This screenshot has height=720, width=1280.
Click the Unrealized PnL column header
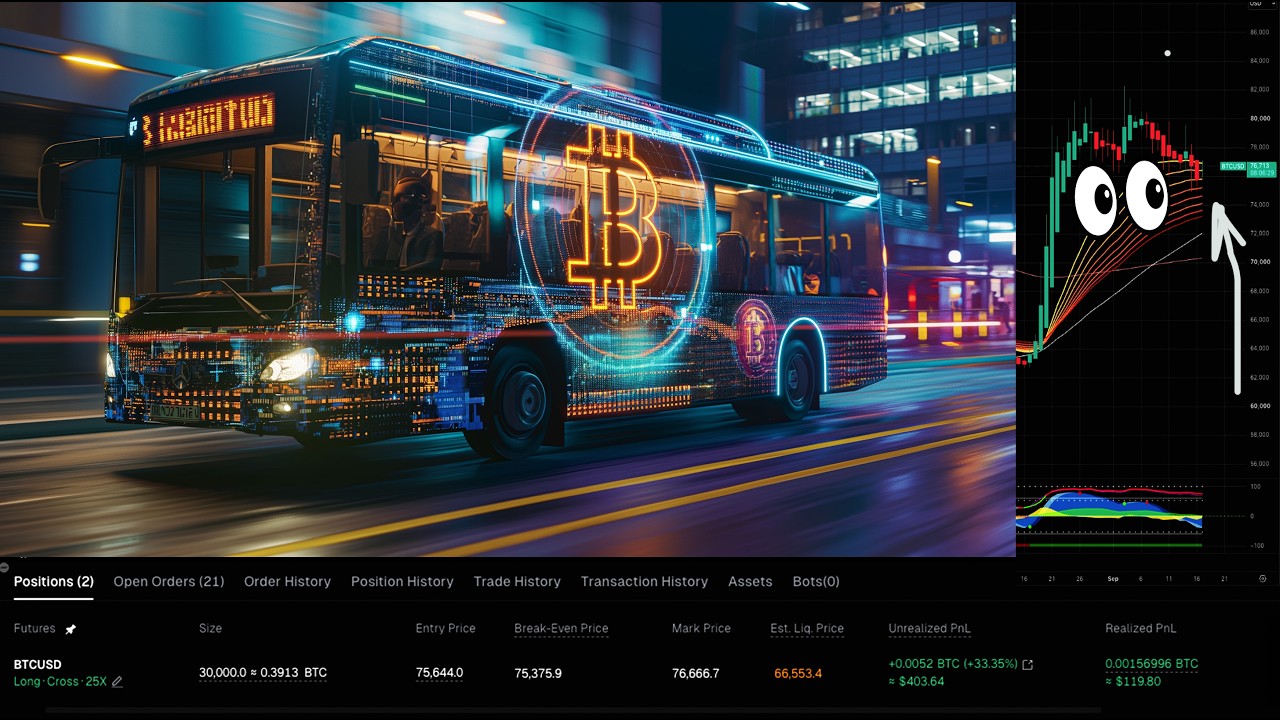click(930, 628)
